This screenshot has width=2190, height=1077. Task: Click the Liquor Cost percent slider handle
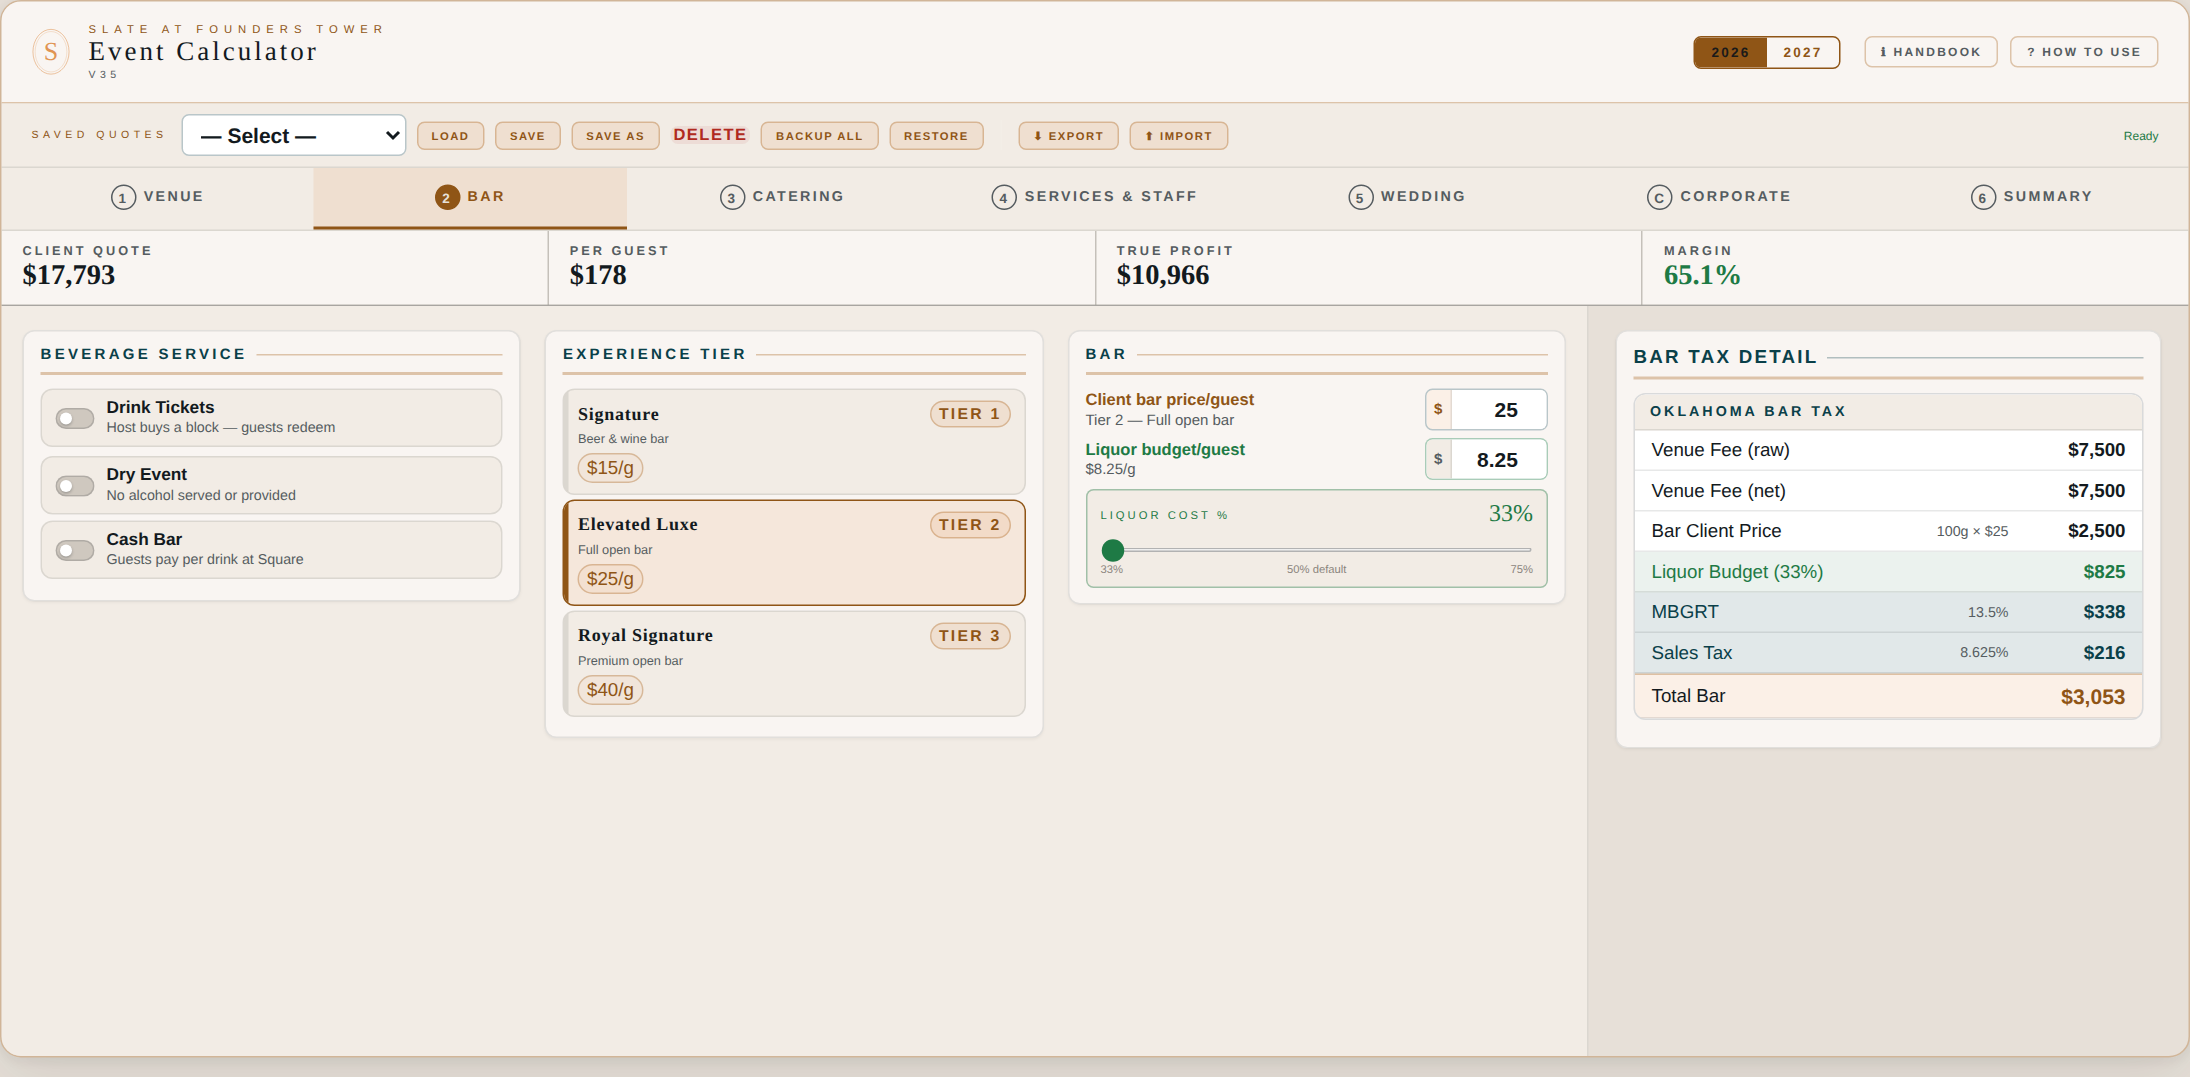1113,550
